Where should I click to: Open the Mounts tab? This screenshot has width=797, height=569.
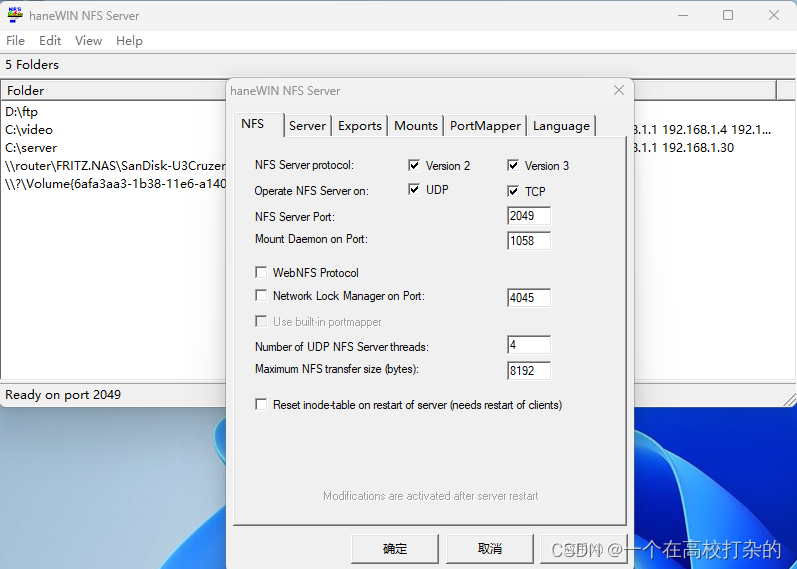(x=415, y=126)
